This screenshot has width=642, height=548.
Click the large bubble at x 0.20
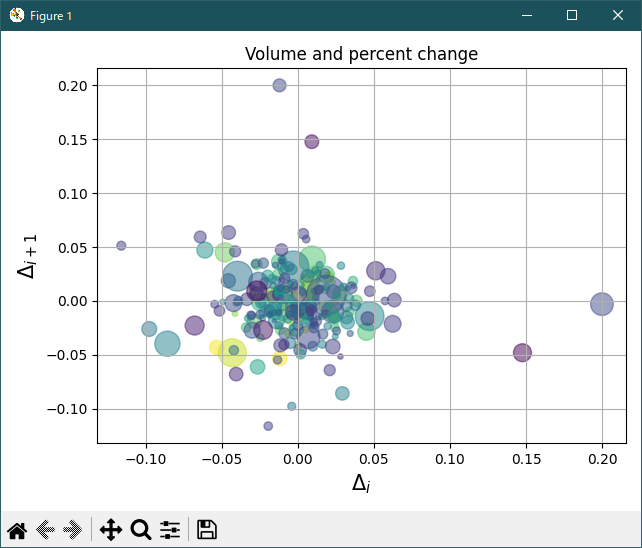(602, 304)
